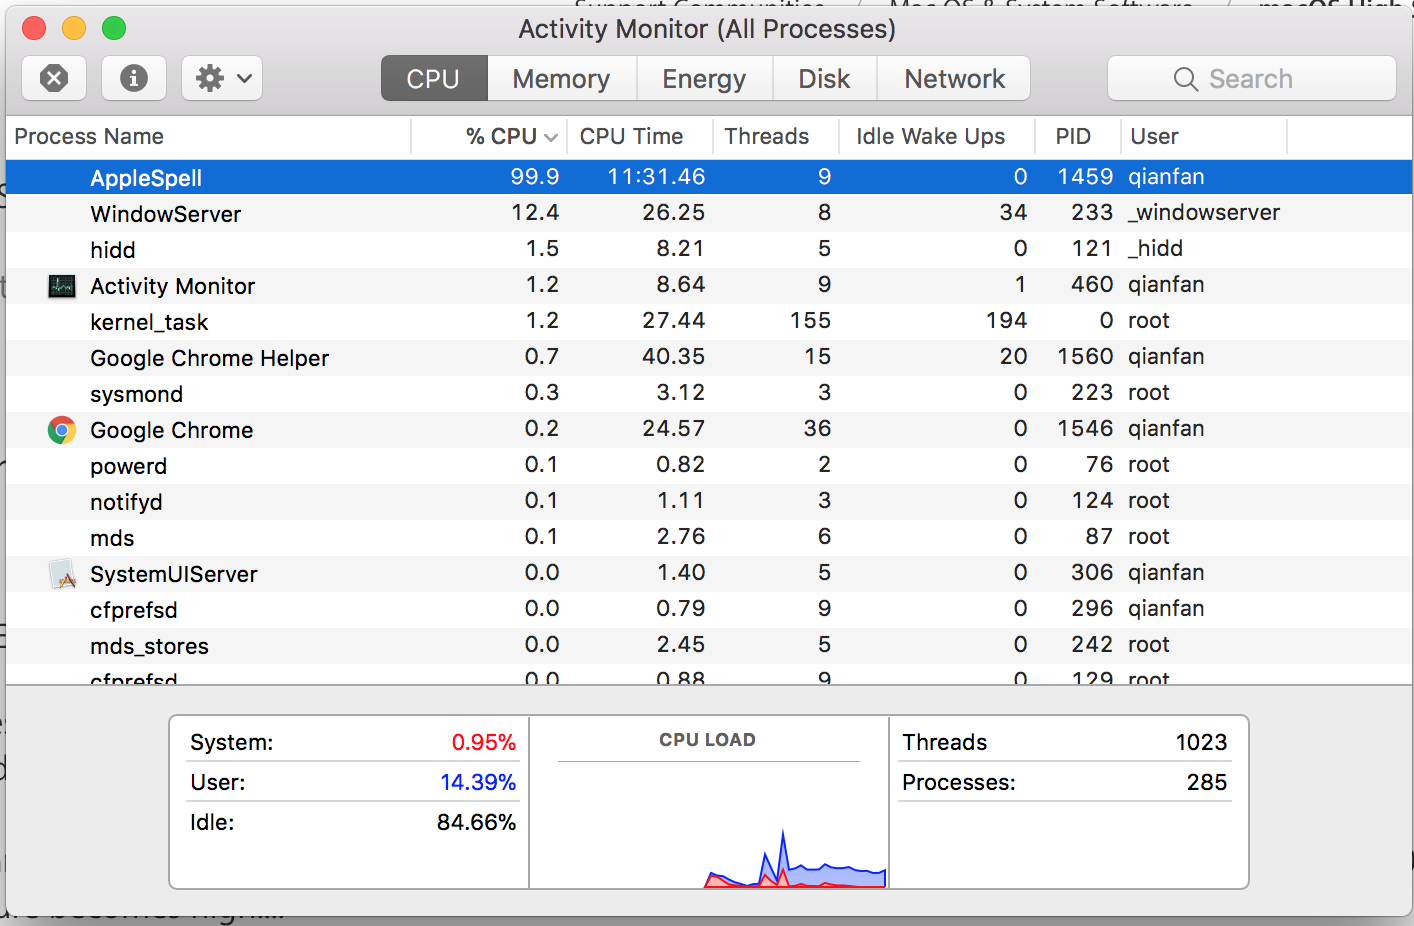Screen dimensions: 1414x926
Task: Select the sysmond process row
Action: coord(709,393)
